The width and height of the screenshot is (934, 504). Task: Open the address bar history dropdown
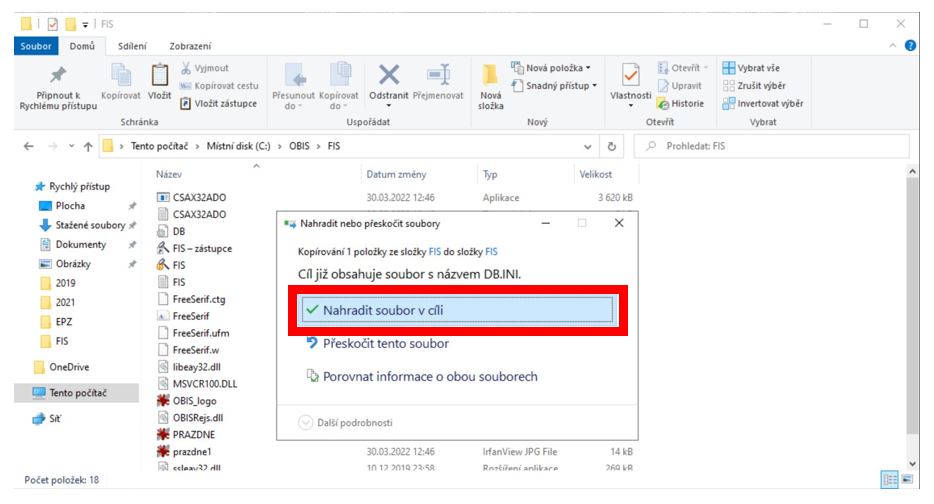[588, 146]
